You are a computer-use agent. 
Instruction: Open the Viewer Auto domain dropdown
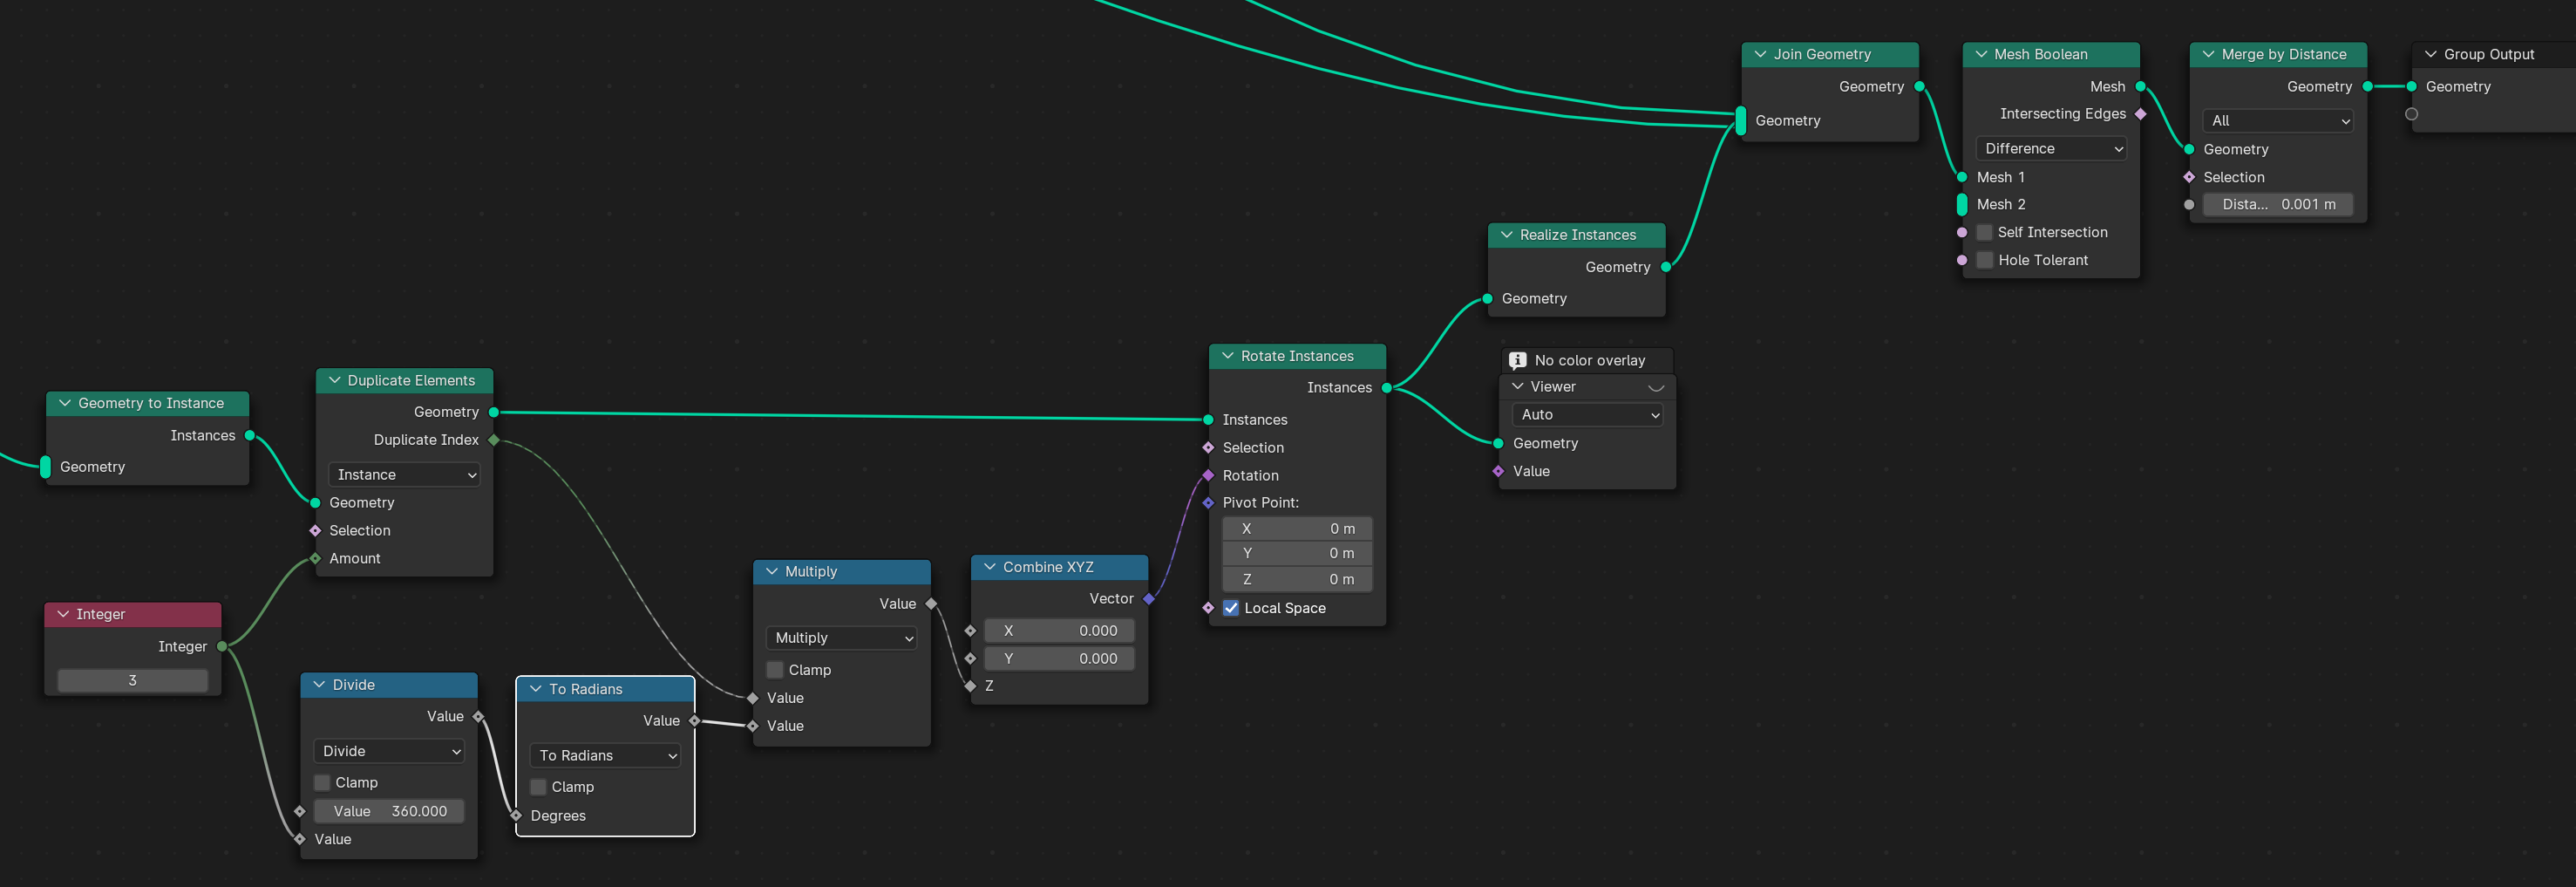click(1587, 415)
